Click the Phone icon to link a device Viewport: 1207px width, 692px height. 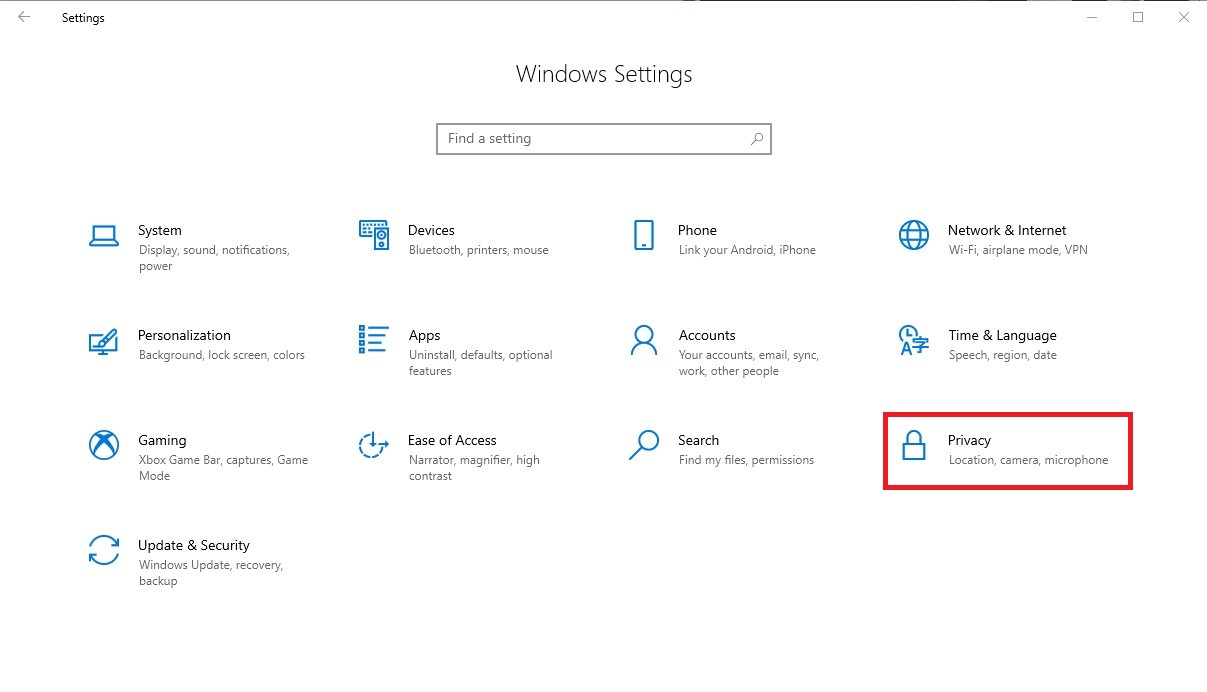point(643,236)
